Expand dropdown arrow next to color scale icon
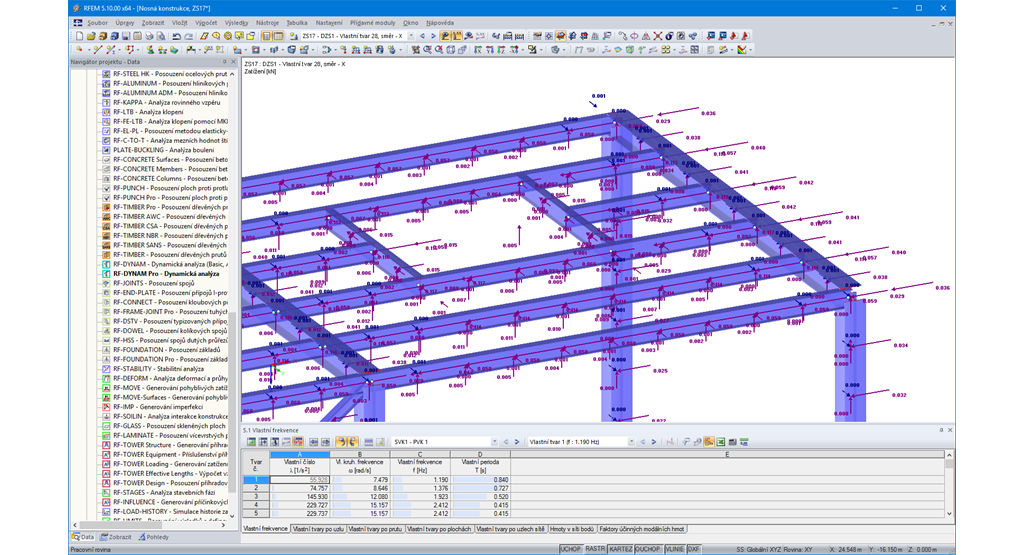This screenshot has height=555, width=1024. pos(750,50)
